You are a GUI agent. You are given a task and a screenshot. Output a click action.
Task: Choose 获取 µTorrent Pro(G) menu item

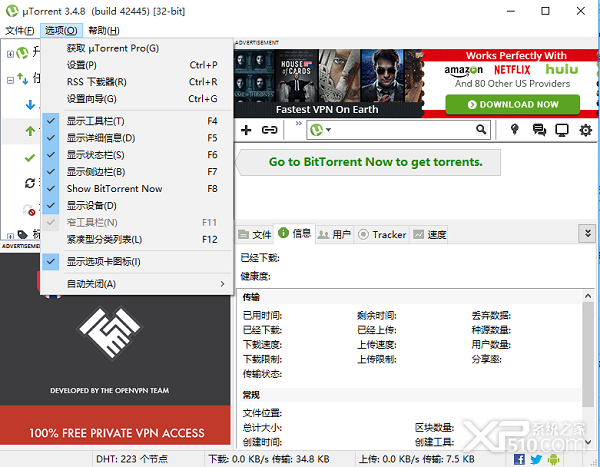click(137, 48)
